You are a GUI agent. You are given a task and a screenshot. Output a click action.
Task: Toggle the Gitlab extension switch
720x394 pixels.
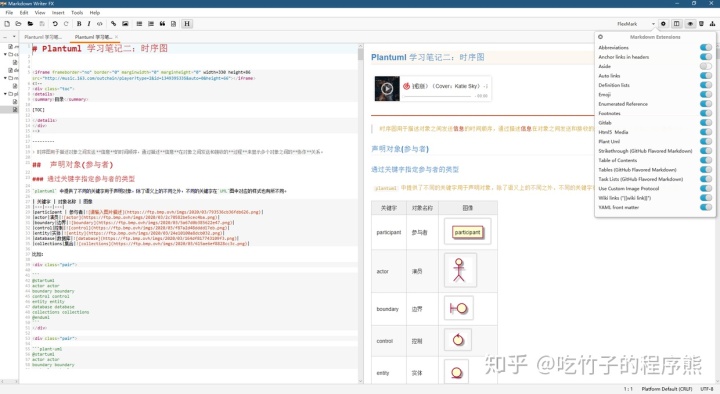tap(705, 123)
